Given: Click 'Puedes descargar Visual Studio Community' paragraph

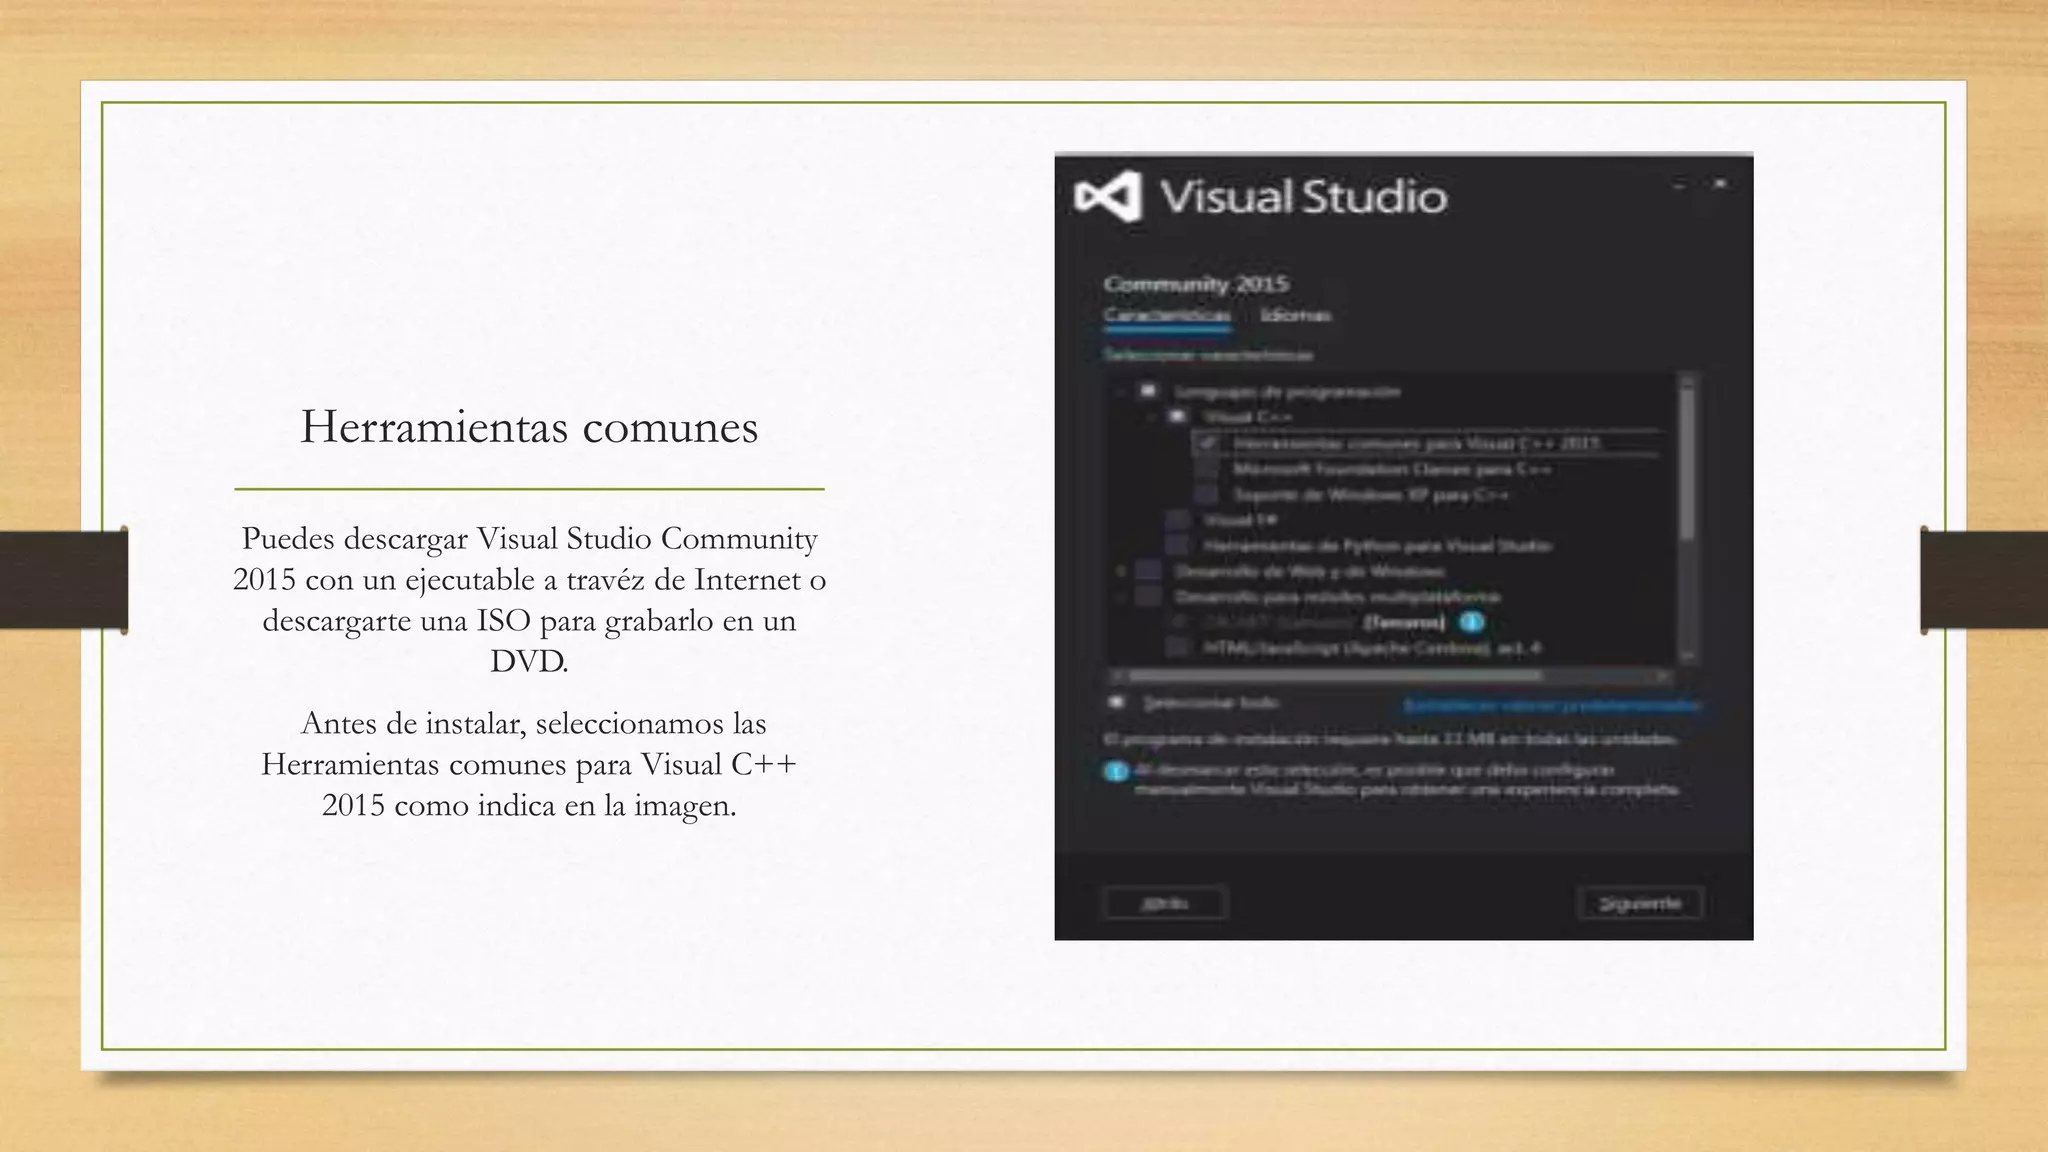Looking at the screenshot, I should 529,600.
